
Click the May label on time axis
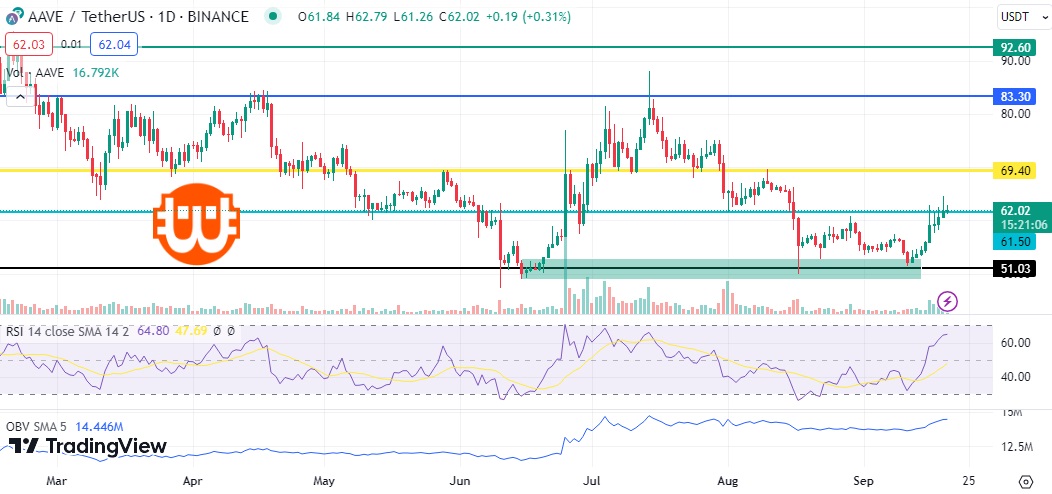coord(325,481)
